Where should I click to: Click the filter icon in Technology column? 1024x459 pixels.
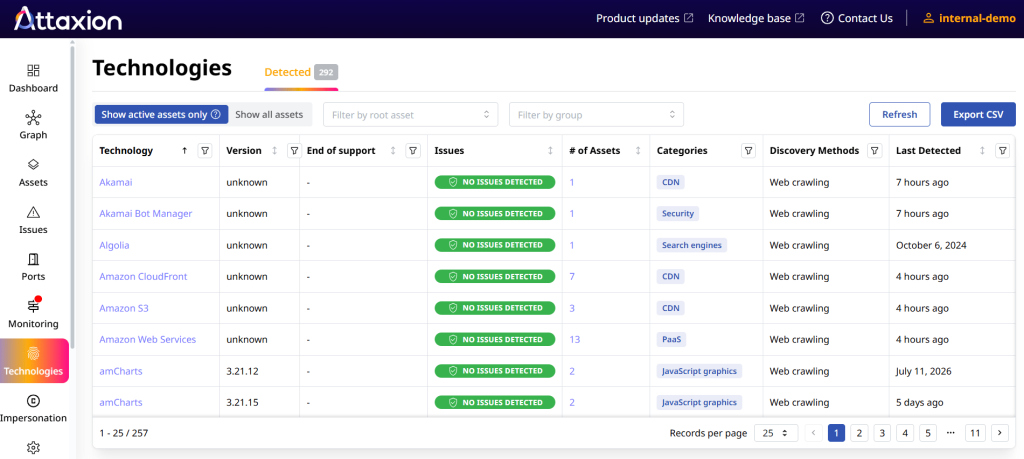coord(205,151)
